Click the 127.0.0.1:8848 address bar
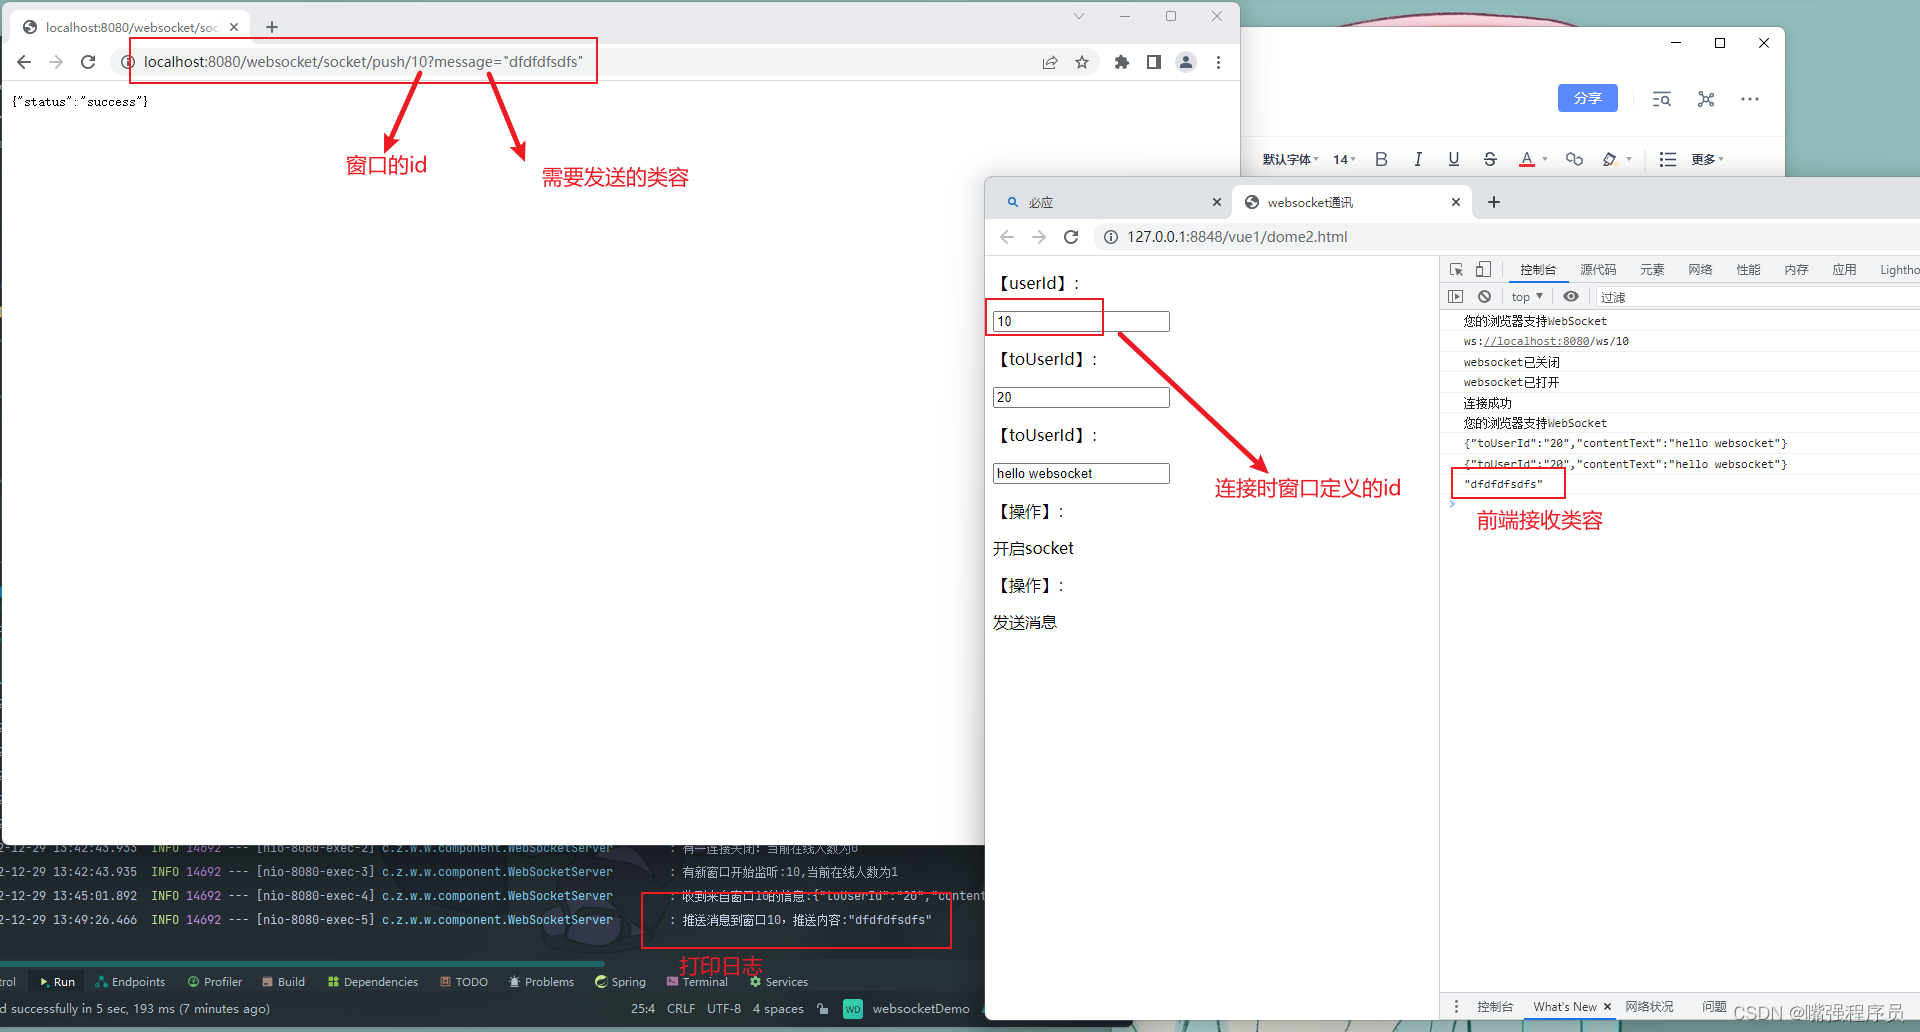 point(1237,237)
